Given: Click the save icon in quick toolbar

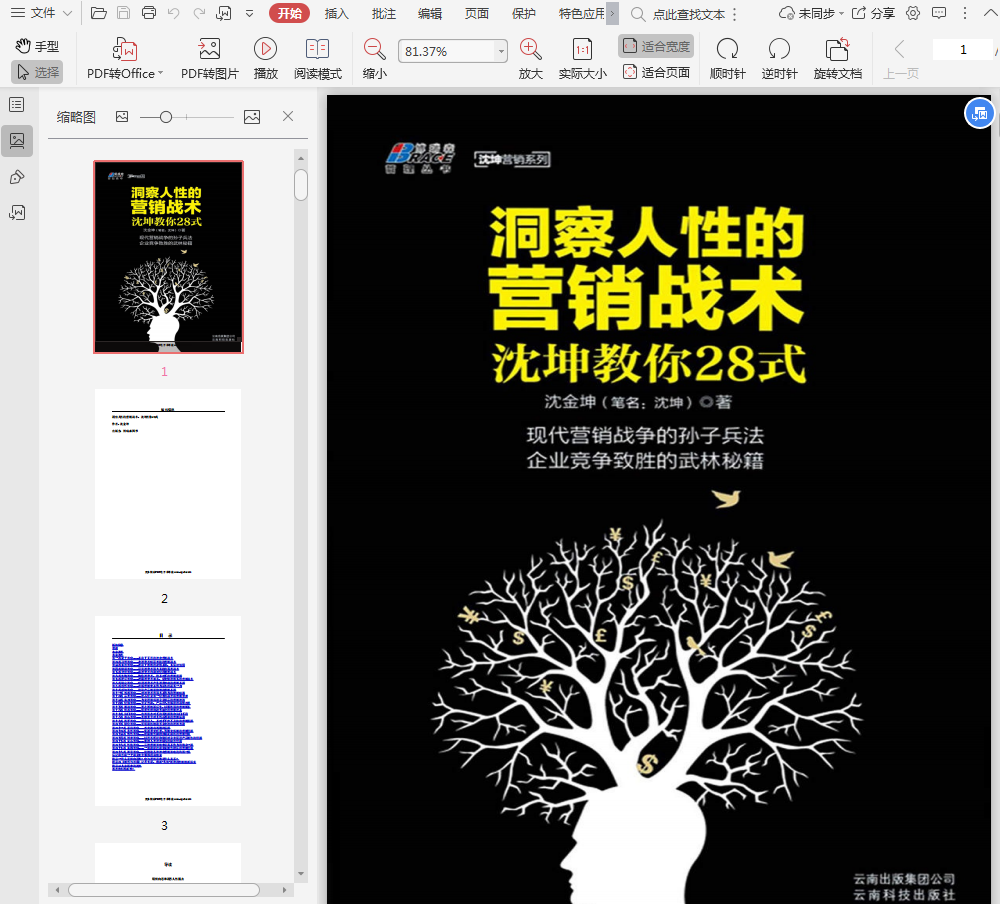Looking at the screenshot, I should point(124,13).
